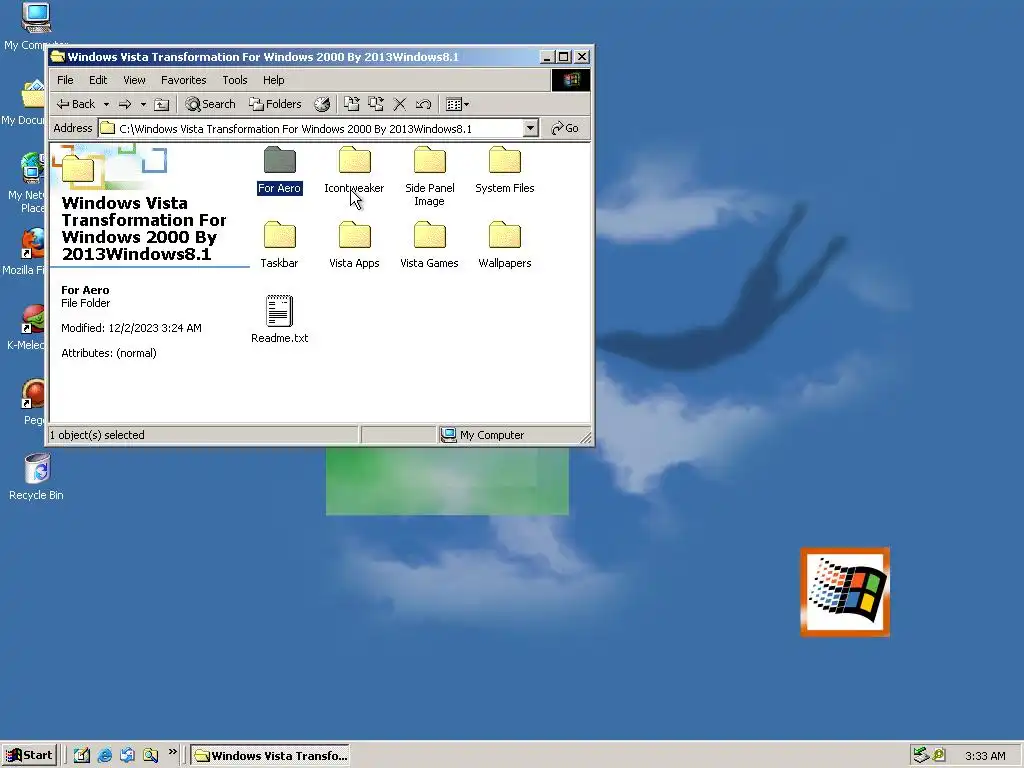
Task: Open the View menu
Action: (134, 80)
